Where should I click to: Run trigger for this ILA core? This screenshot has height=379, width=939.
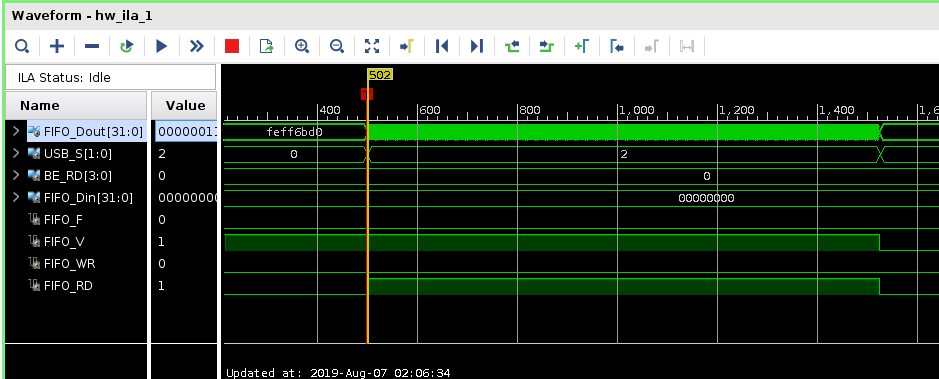tap(161, 46)
